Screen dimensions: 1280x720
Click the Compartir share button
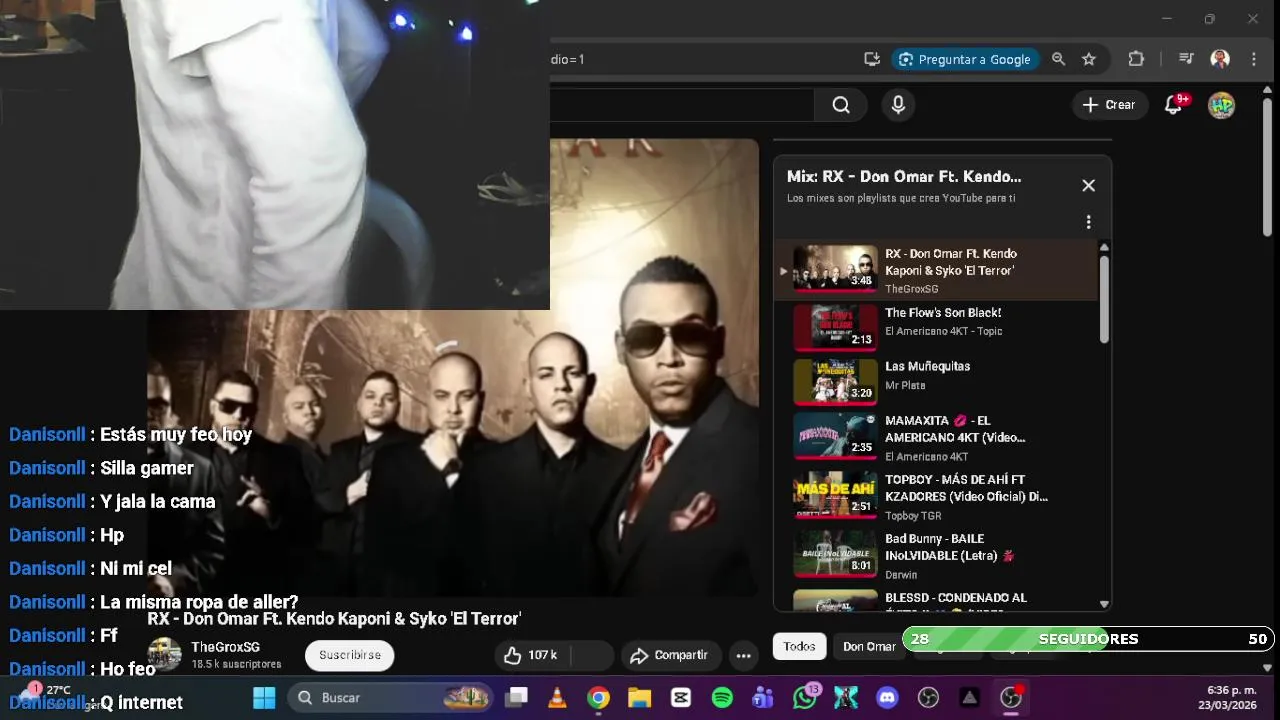point(670,655)
